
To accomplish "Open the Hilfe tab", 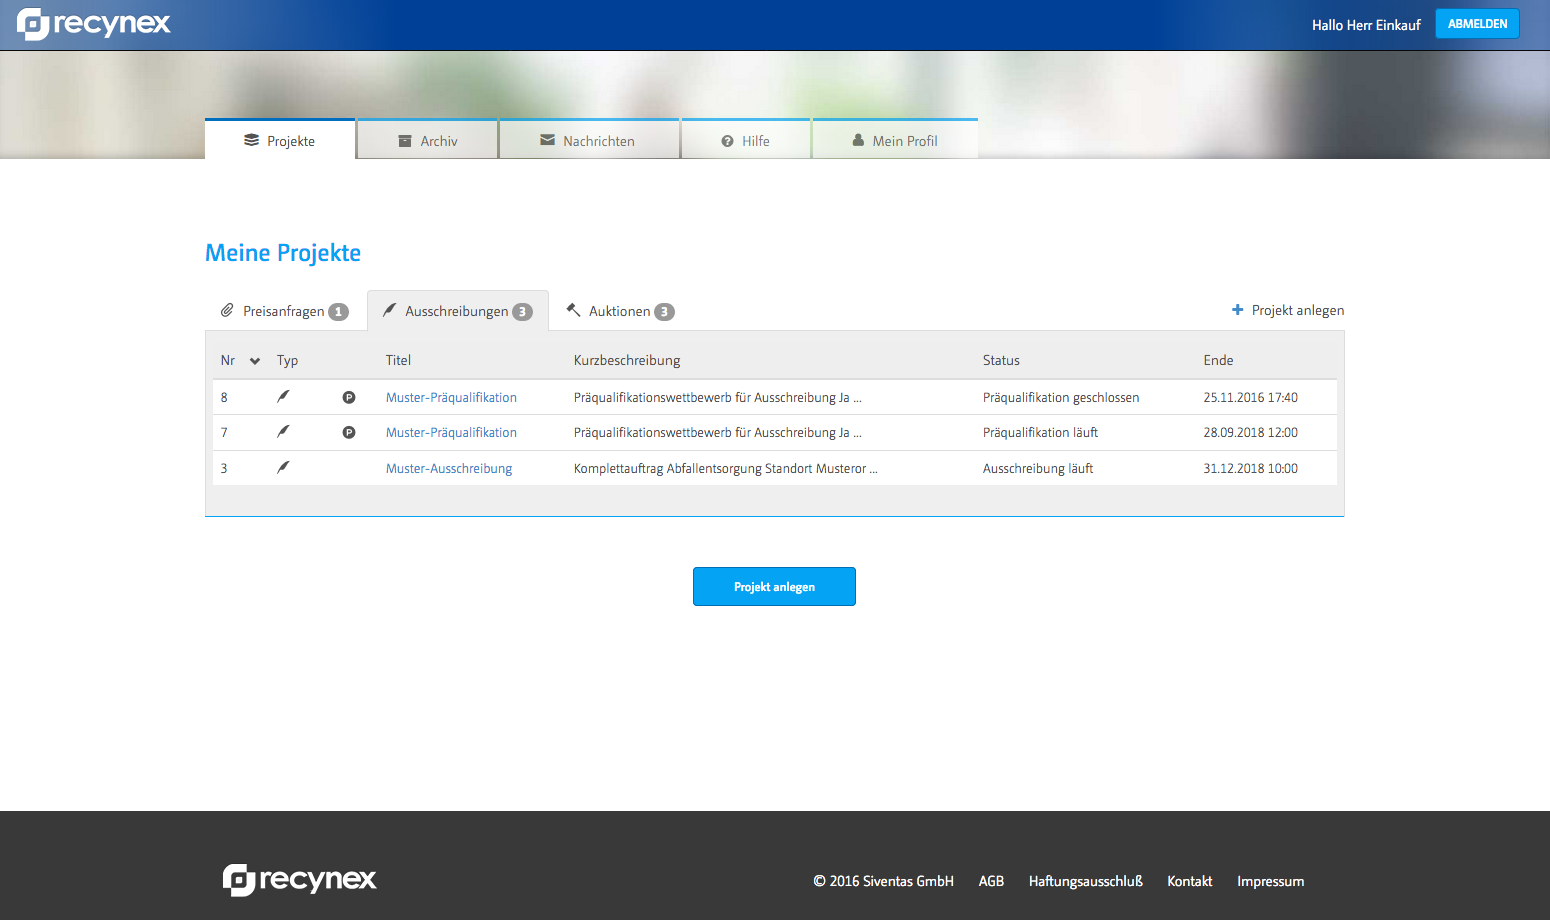I will [746, 141].
